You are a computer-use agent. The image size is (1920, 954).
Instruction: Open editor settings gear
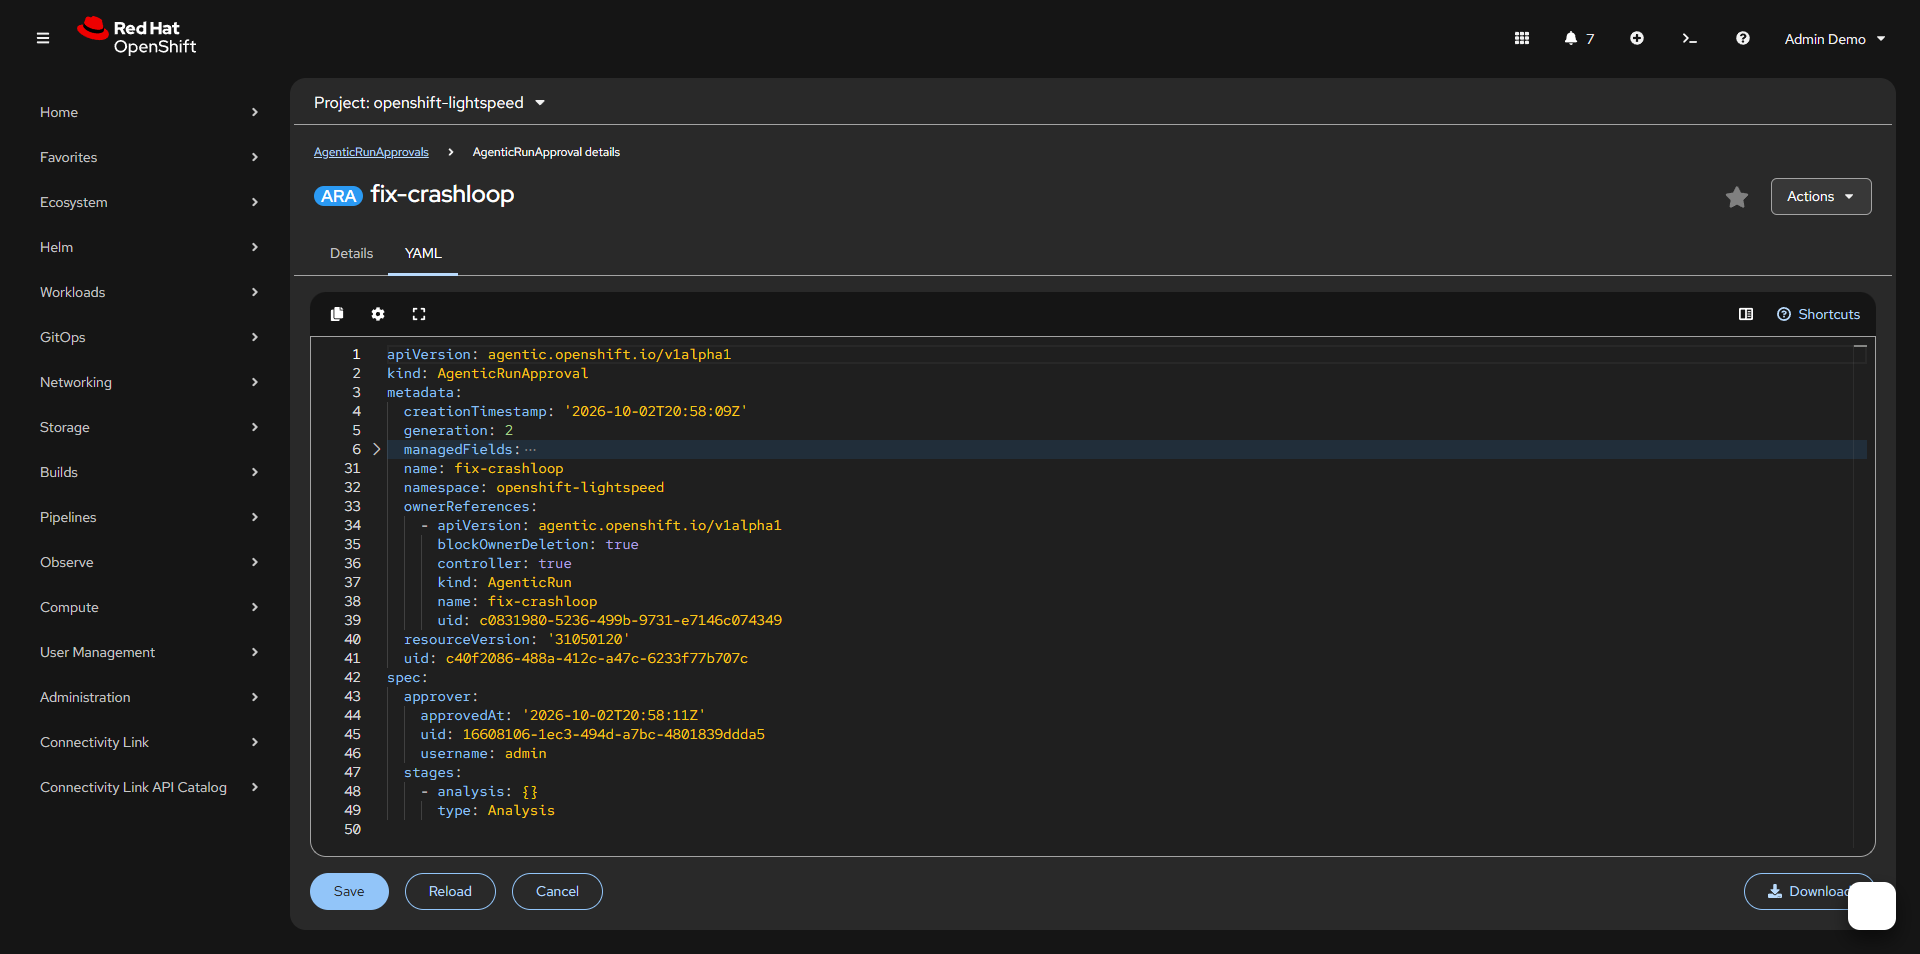point(378,314)
